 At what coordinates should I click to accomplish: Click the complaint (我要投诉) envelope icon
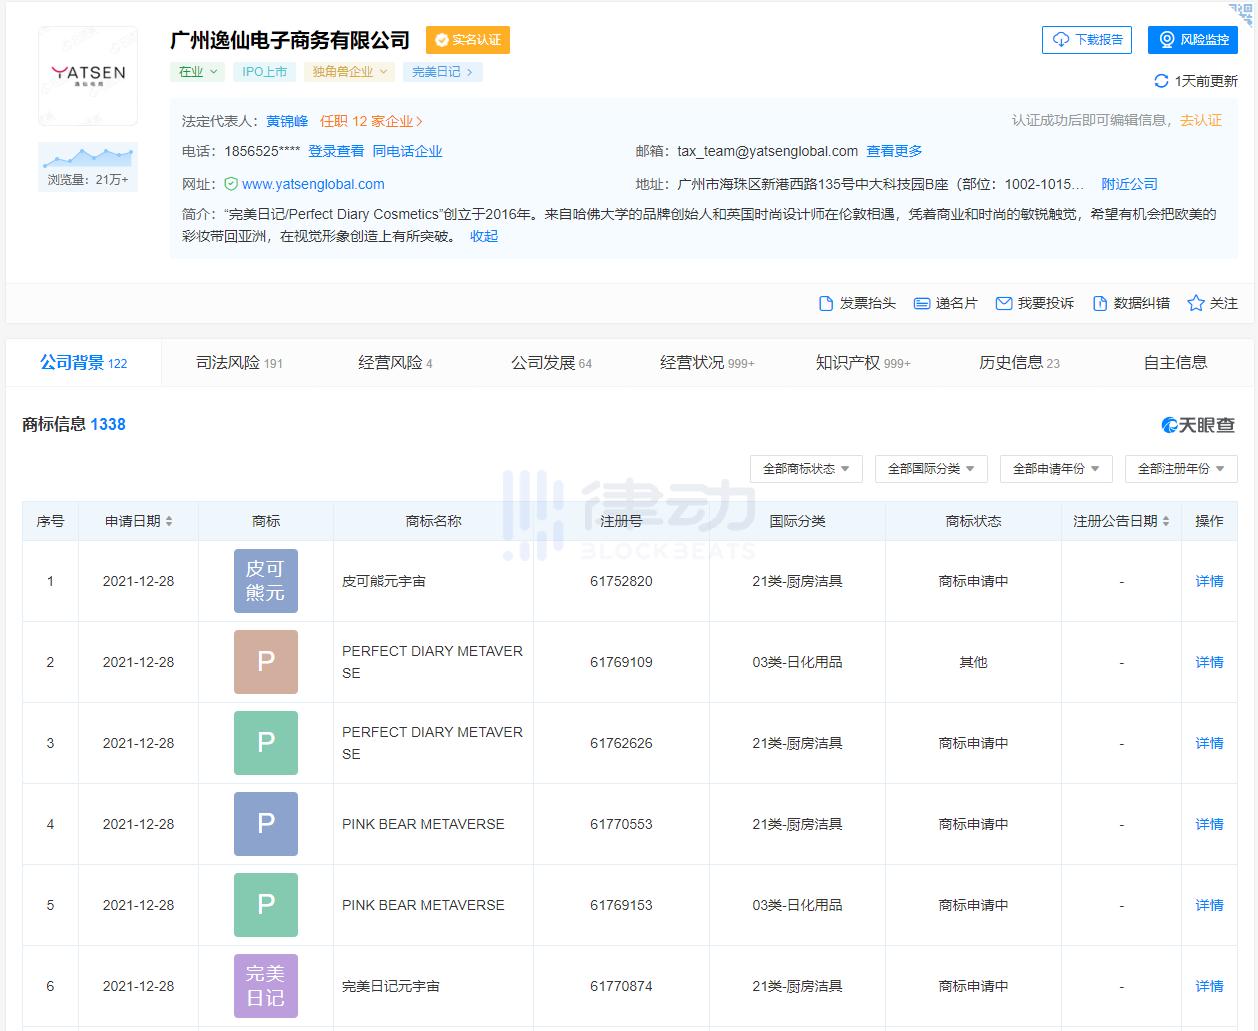pos(1004,303)
